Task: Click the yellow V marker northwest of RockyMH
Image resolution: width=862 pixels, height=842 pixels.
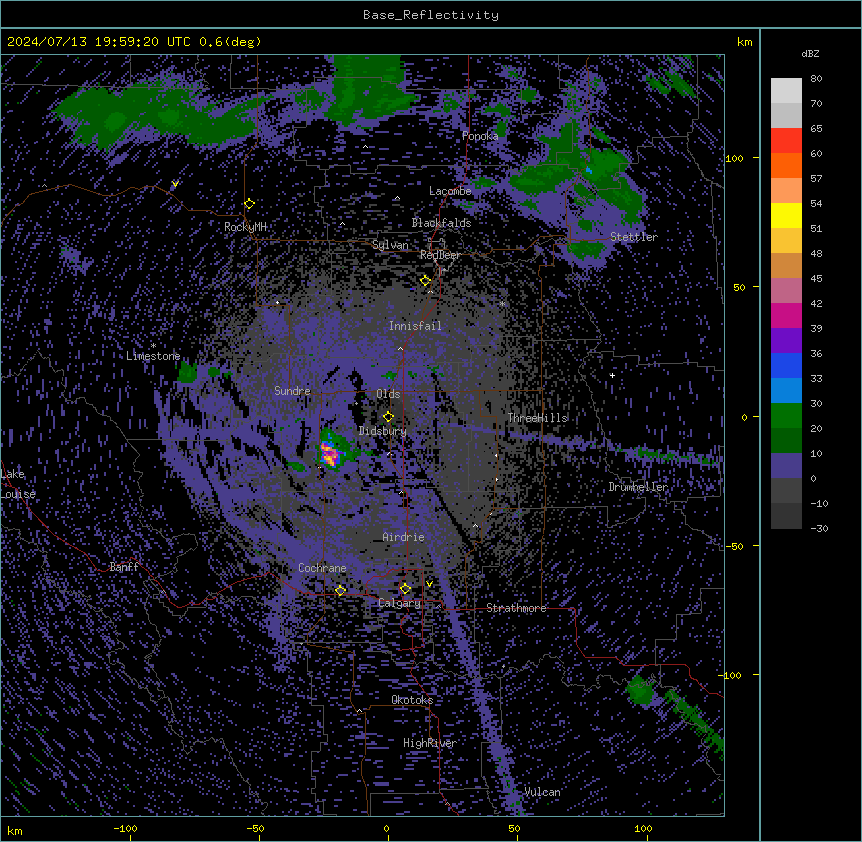Action: pyautogui.click(x=175, y=184)
